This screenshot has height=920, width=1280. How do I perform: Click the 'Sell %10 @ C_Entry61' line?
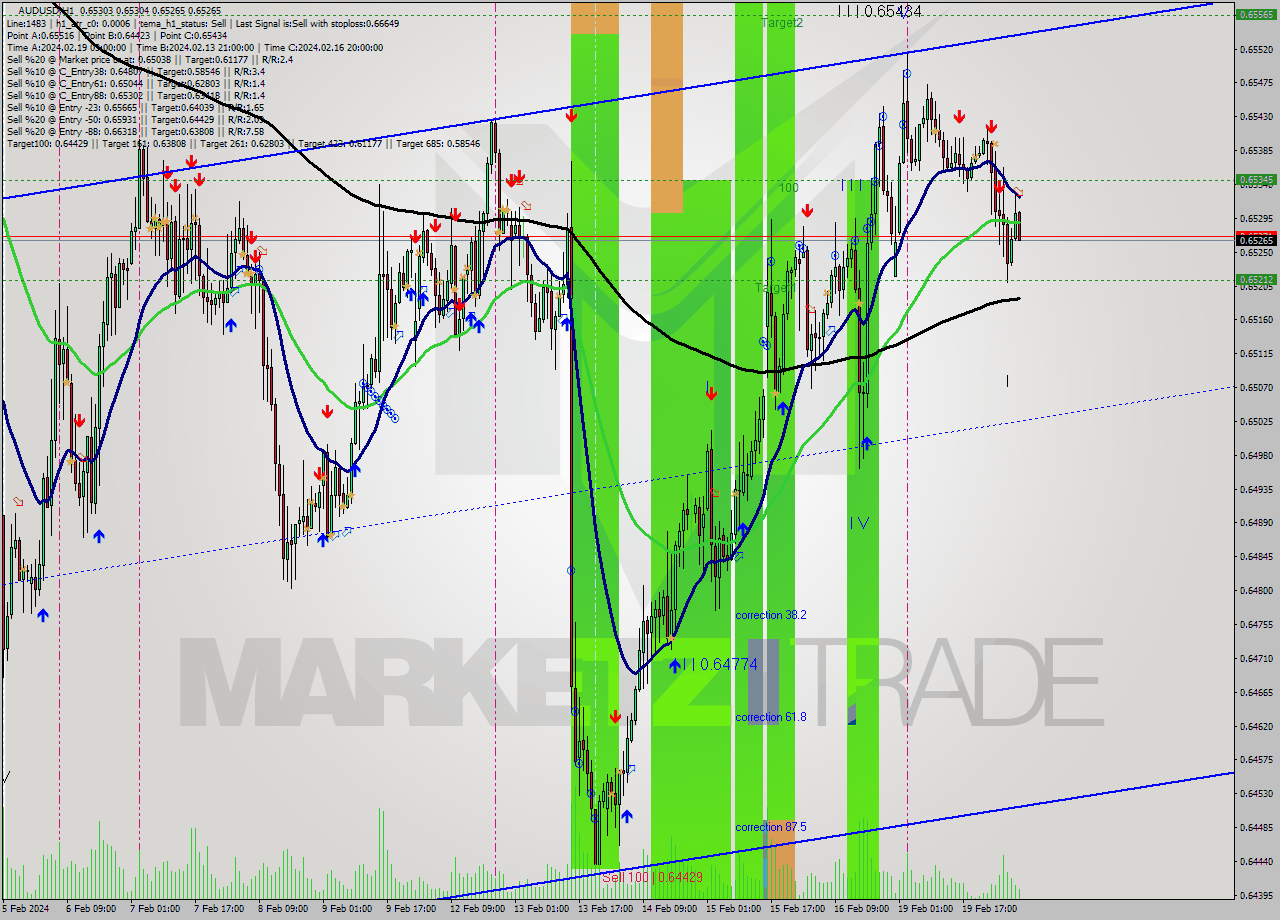(135, 83)
